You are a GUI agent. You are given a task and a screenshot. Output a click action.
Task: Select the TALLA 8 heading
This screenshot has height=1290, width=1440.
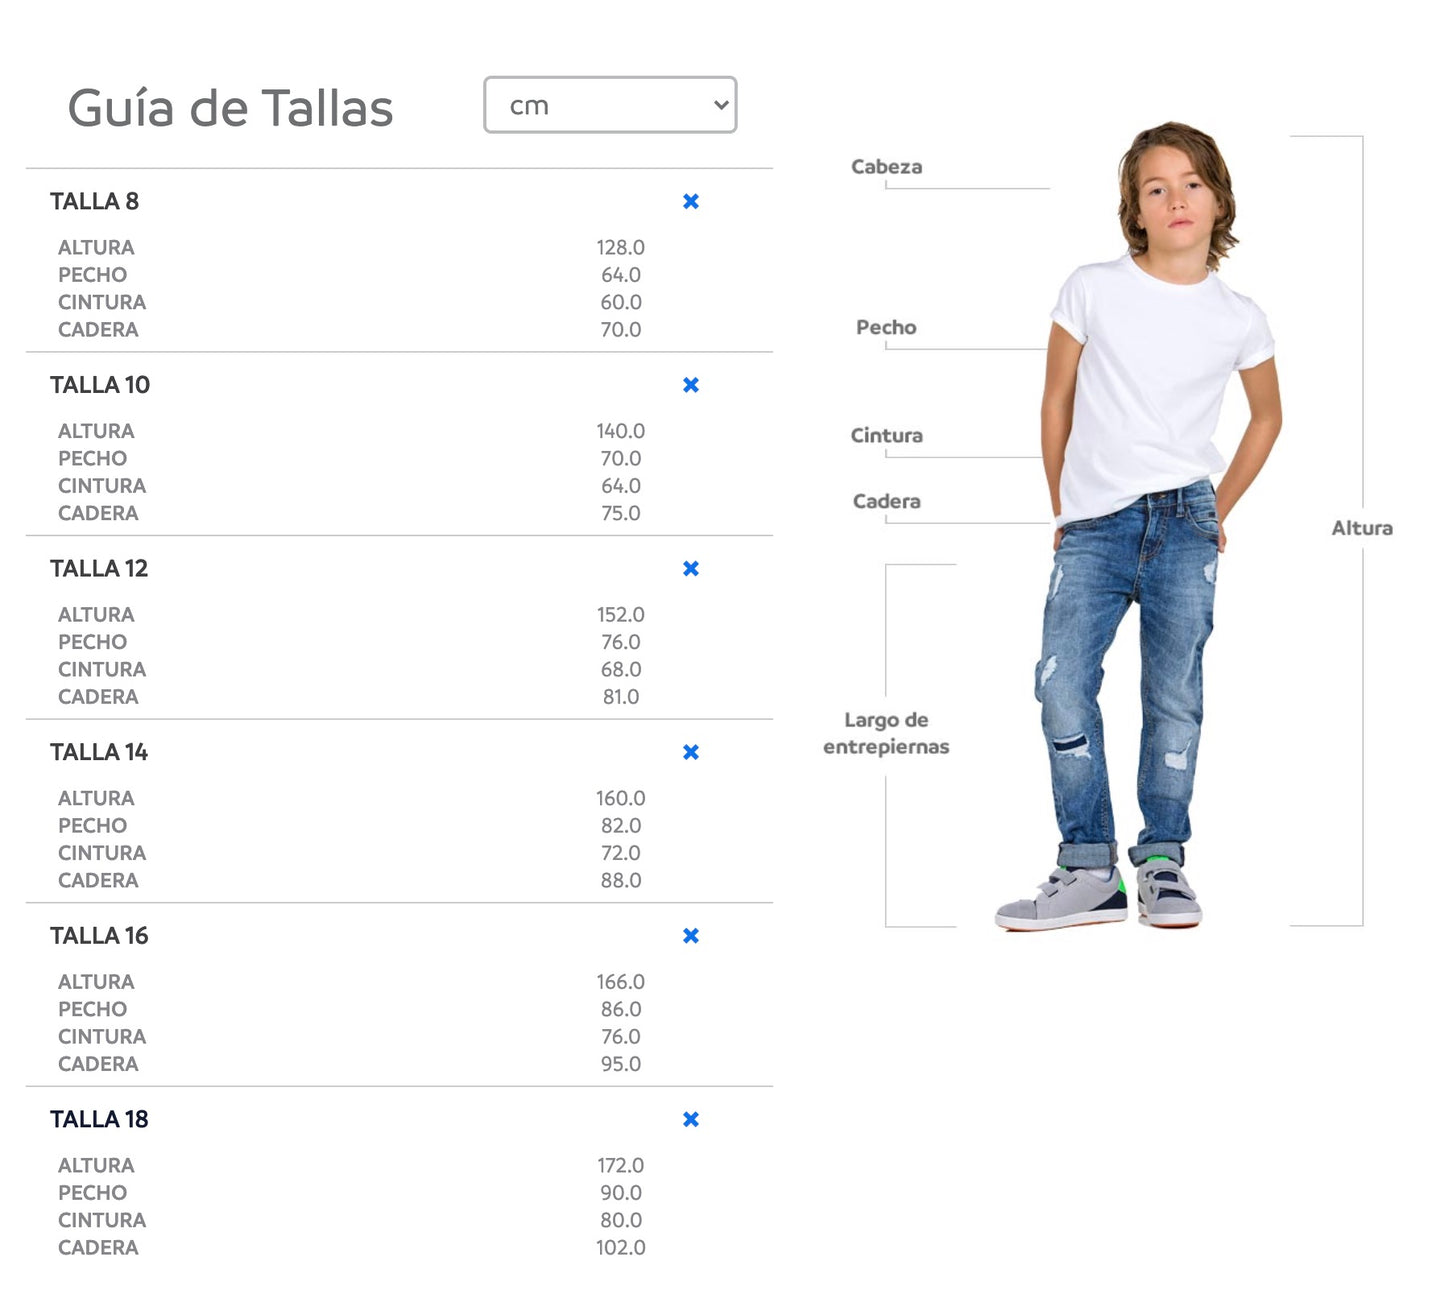point(95,202)
